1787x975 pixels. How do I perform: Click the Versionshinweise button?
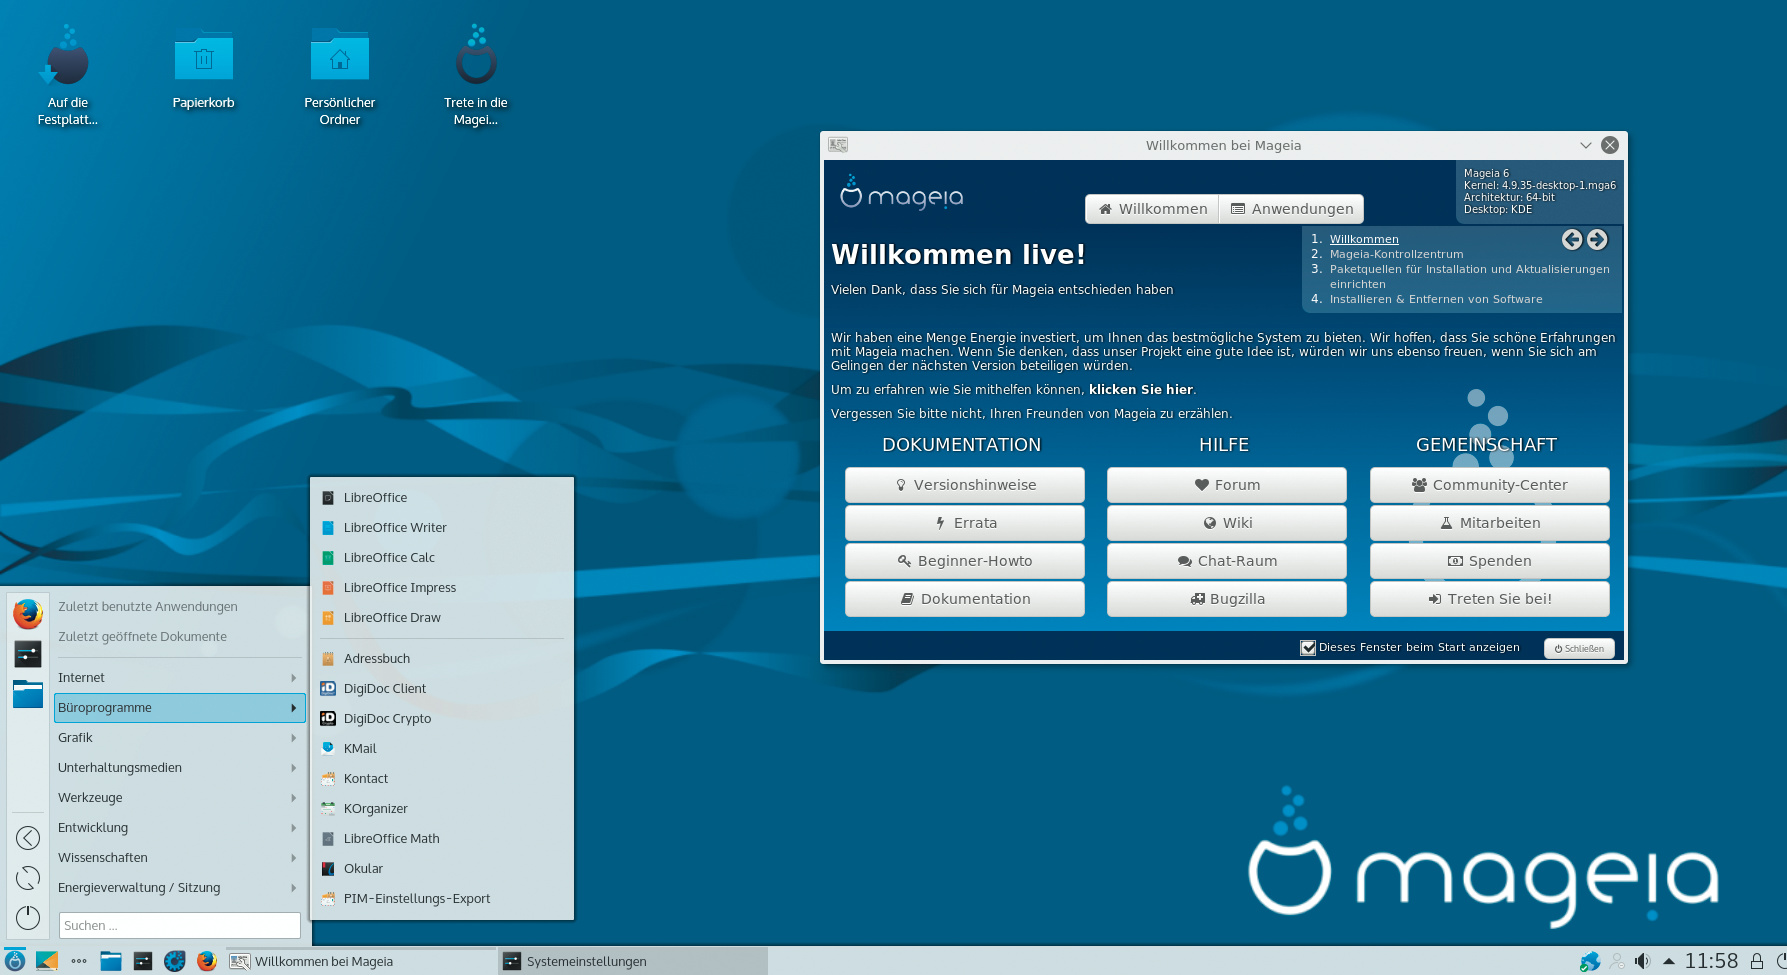(x=964, y=485)
